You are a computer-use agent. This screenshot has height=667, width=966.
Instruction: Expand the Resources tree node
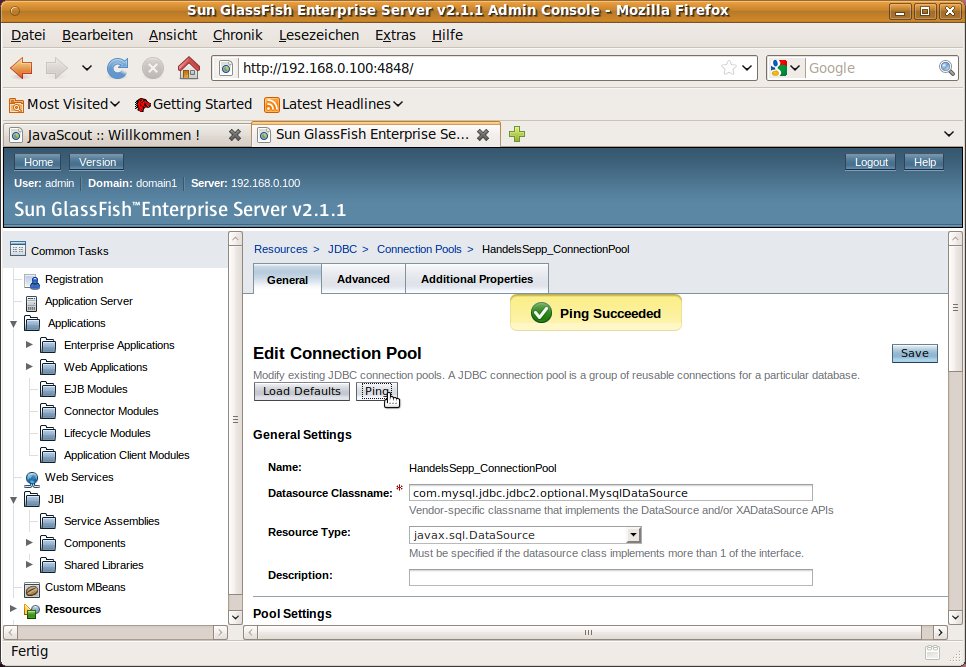tap(13, 609)
